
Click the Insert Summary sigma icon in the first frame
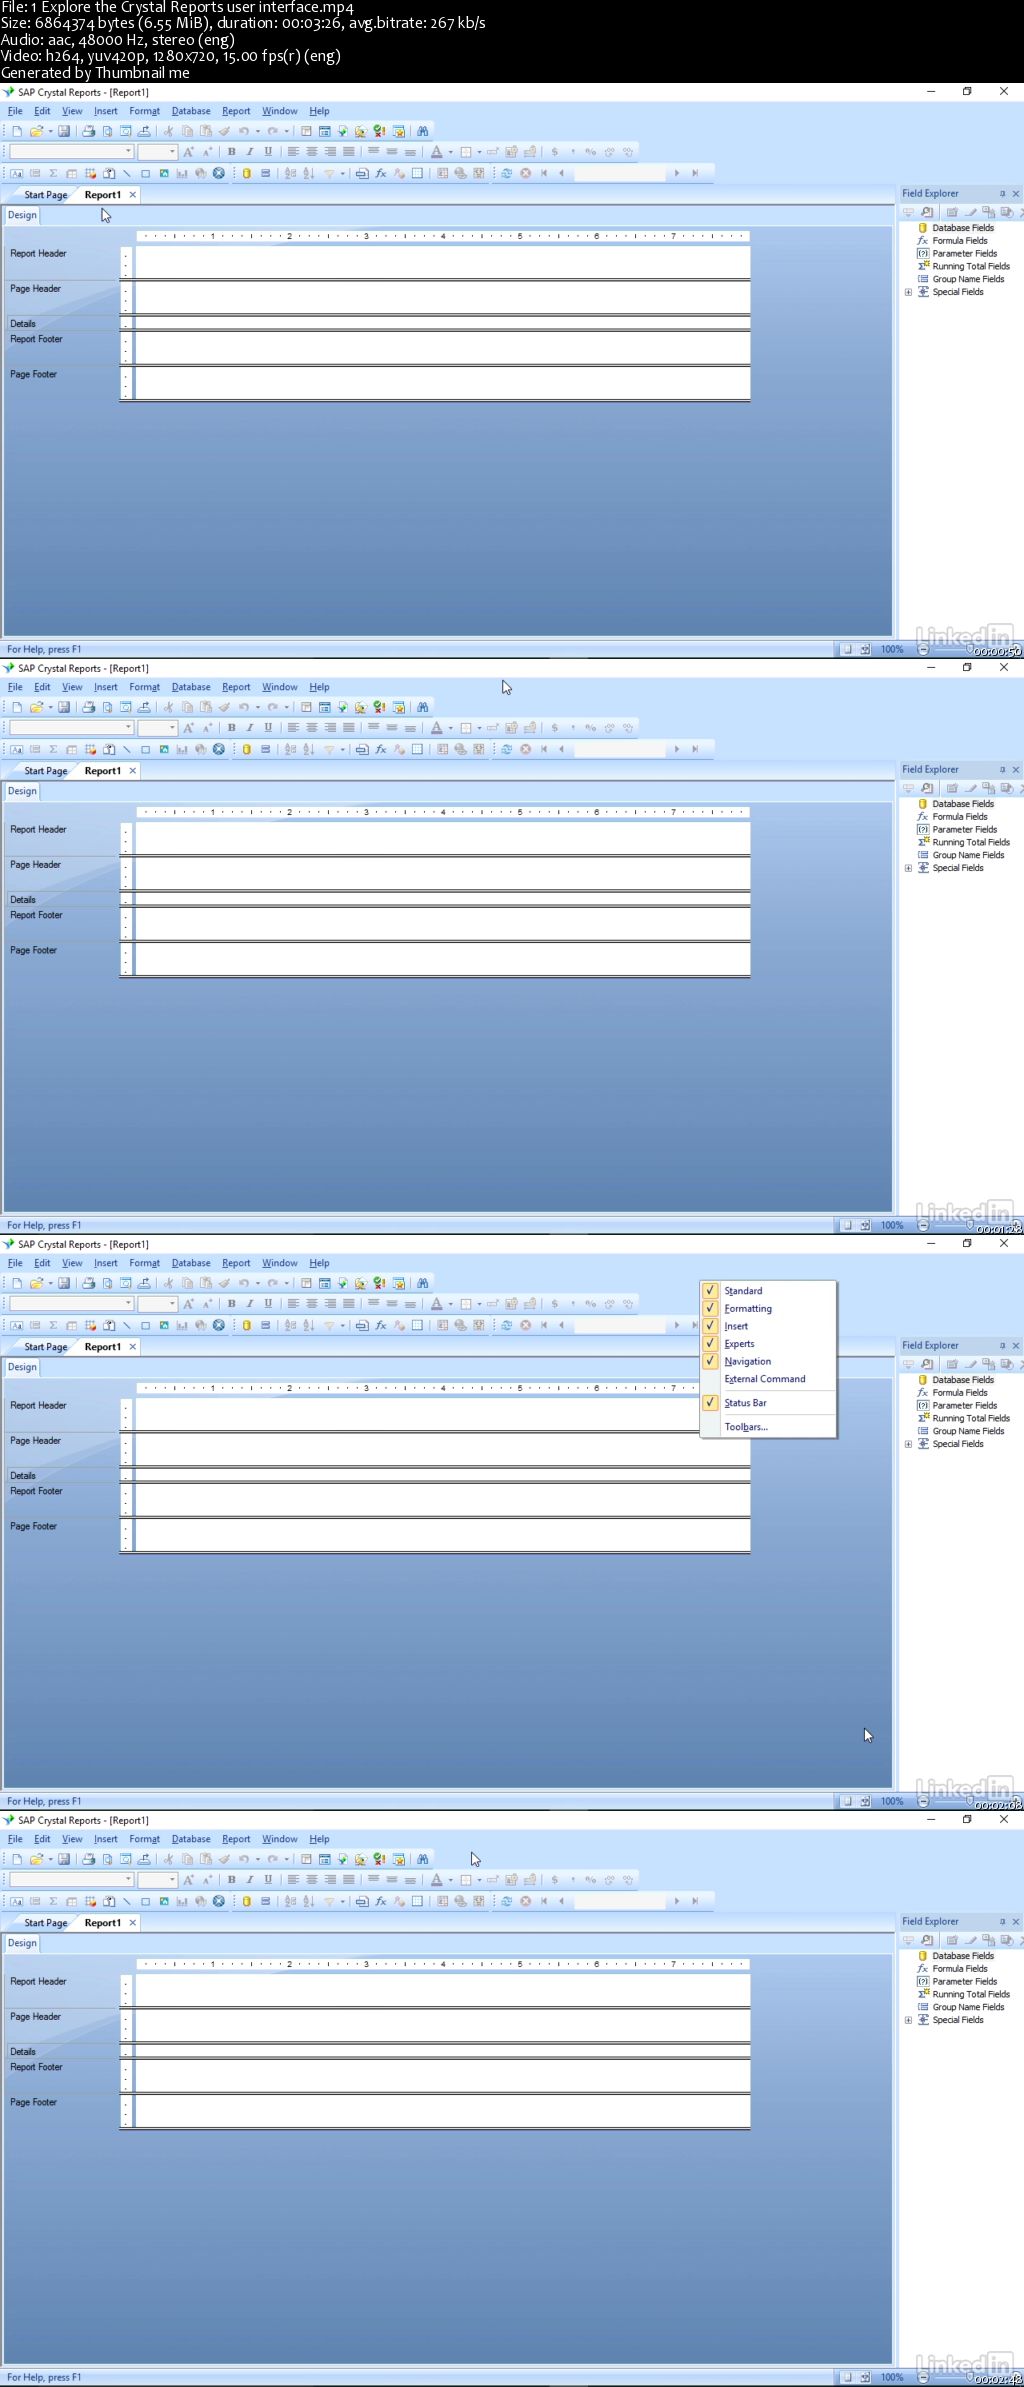(53, 173)
